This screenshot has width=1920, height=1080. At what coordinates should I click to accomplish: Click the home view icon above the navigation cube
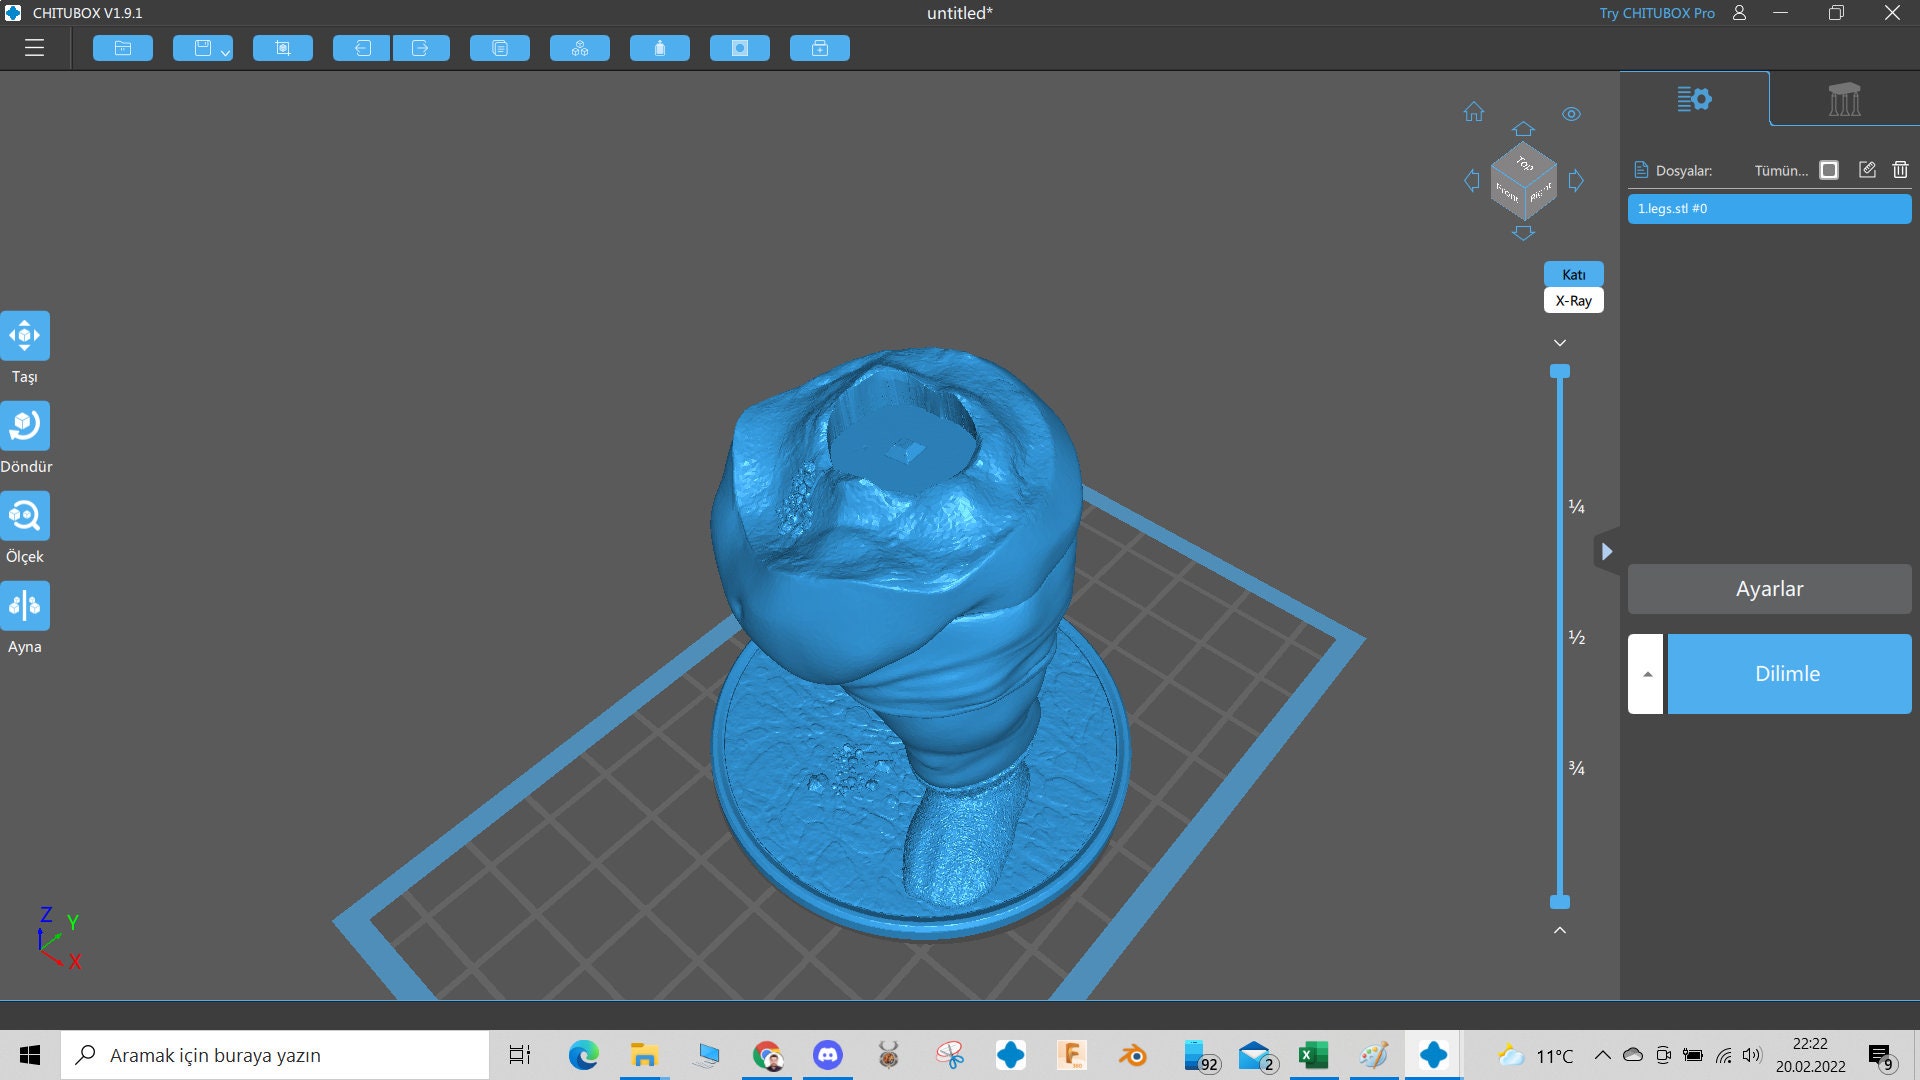tap(1473, 113)
